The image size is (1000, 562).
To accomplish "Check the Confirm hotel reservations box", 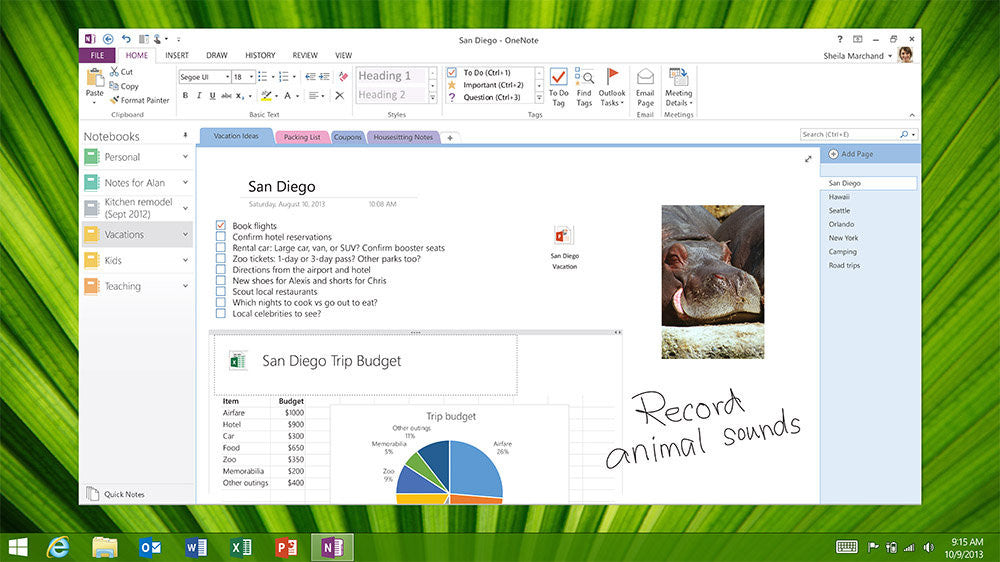I will point(221,237).
